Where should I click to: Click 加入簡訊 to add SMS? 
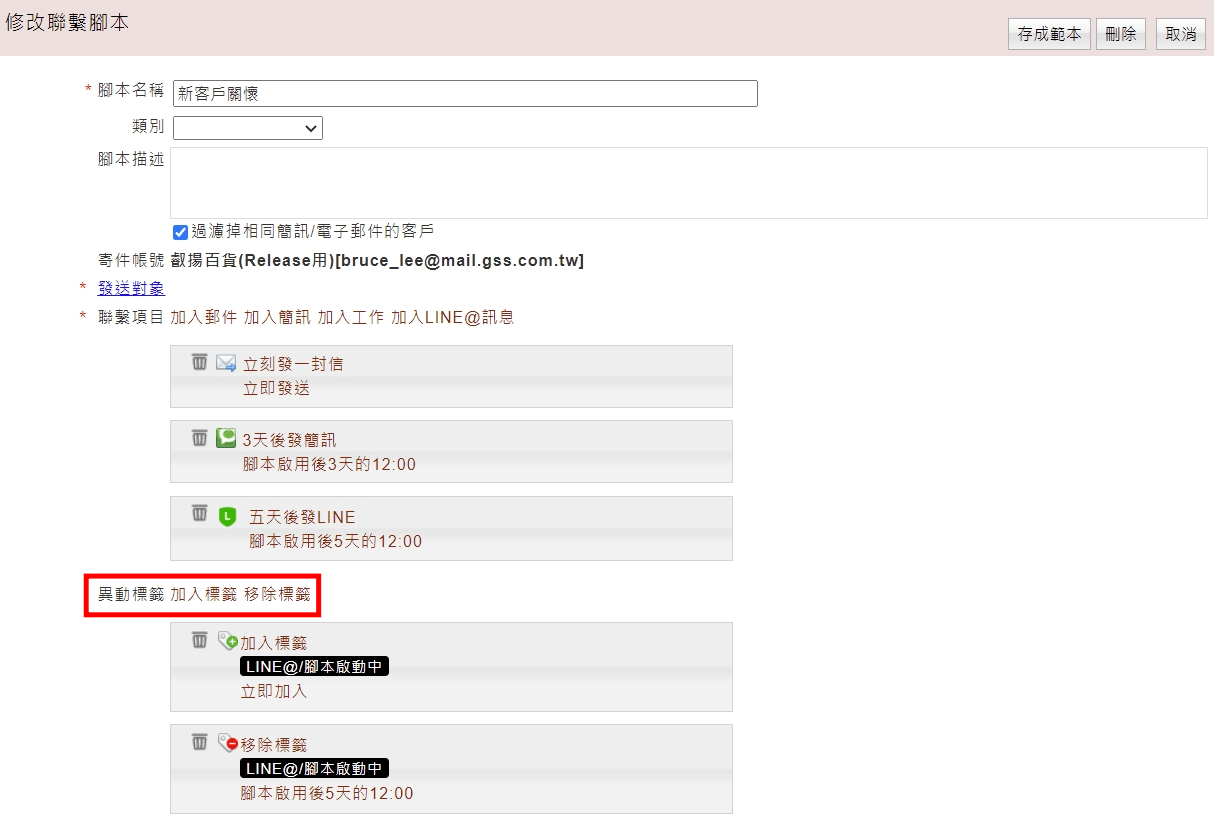pyautogui.click(x=277, y=317)
